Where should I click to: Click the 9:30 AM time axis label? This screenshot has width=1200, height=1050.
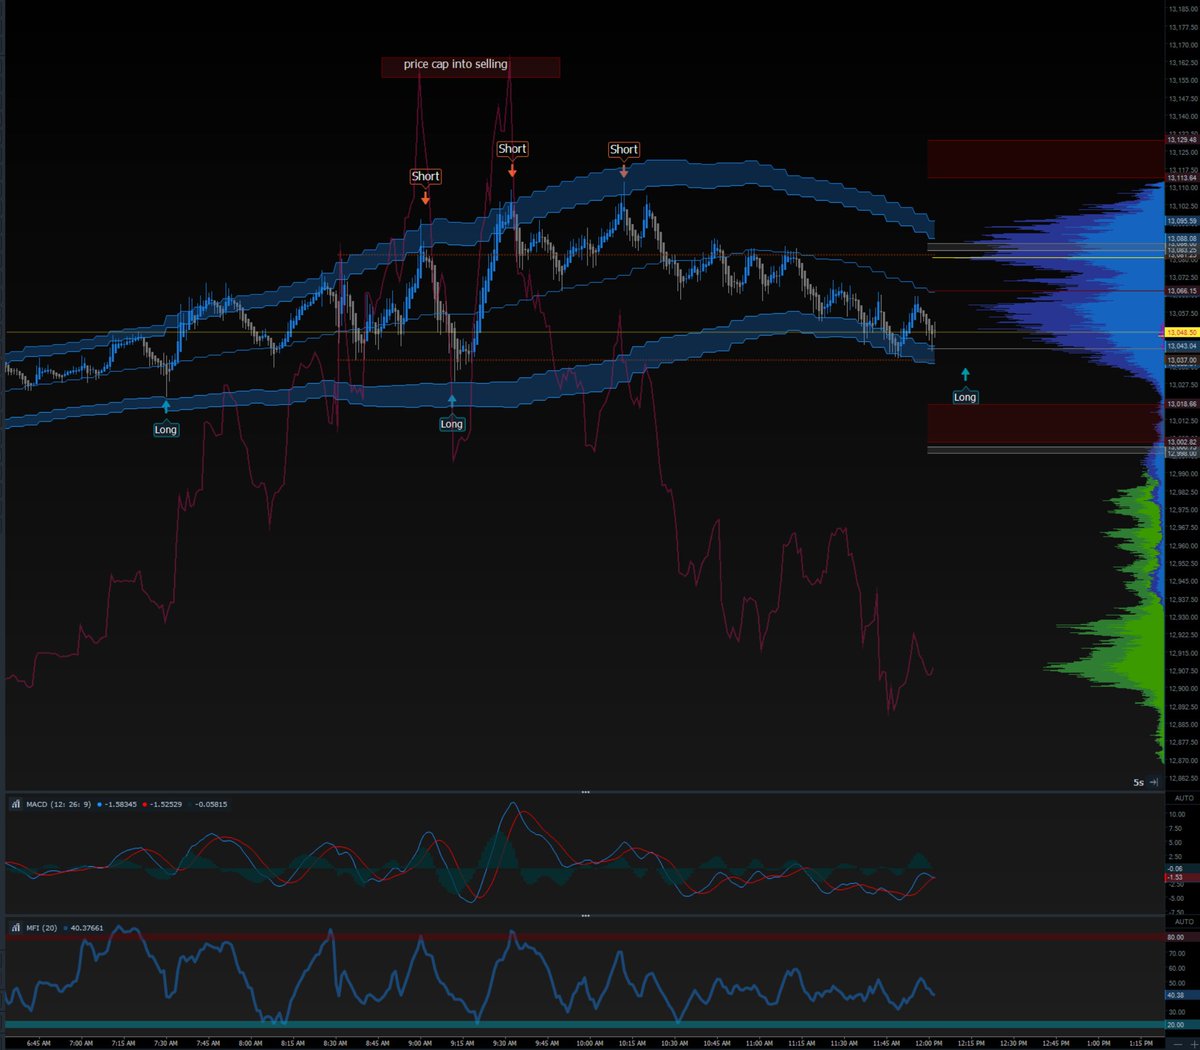[505, 1043]
